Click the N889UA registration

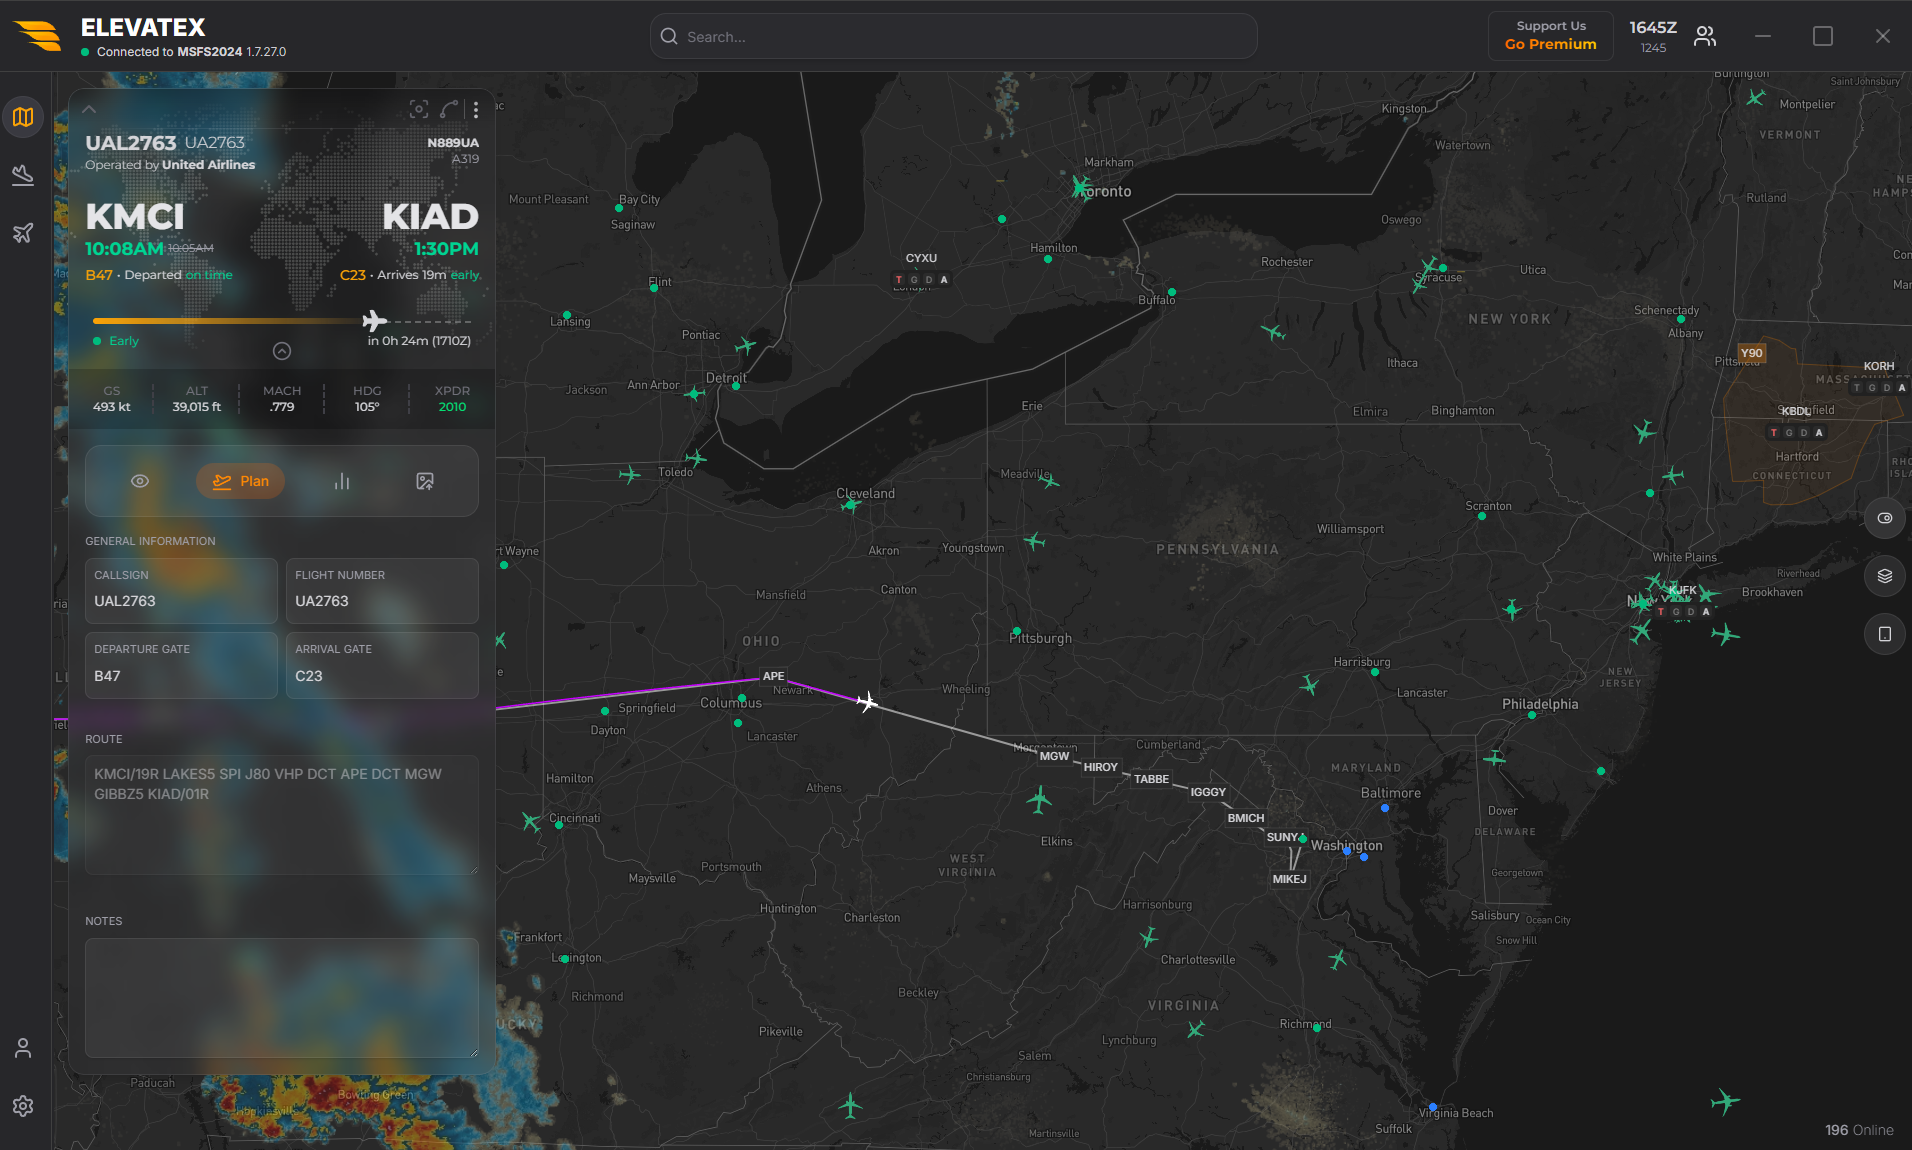453,143
